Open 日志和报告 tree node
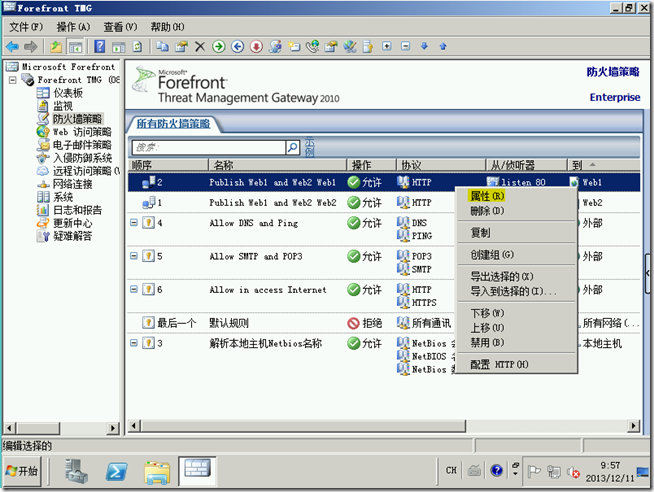The height and width of the screenshot is (492, 654). (x=77, y=210)
